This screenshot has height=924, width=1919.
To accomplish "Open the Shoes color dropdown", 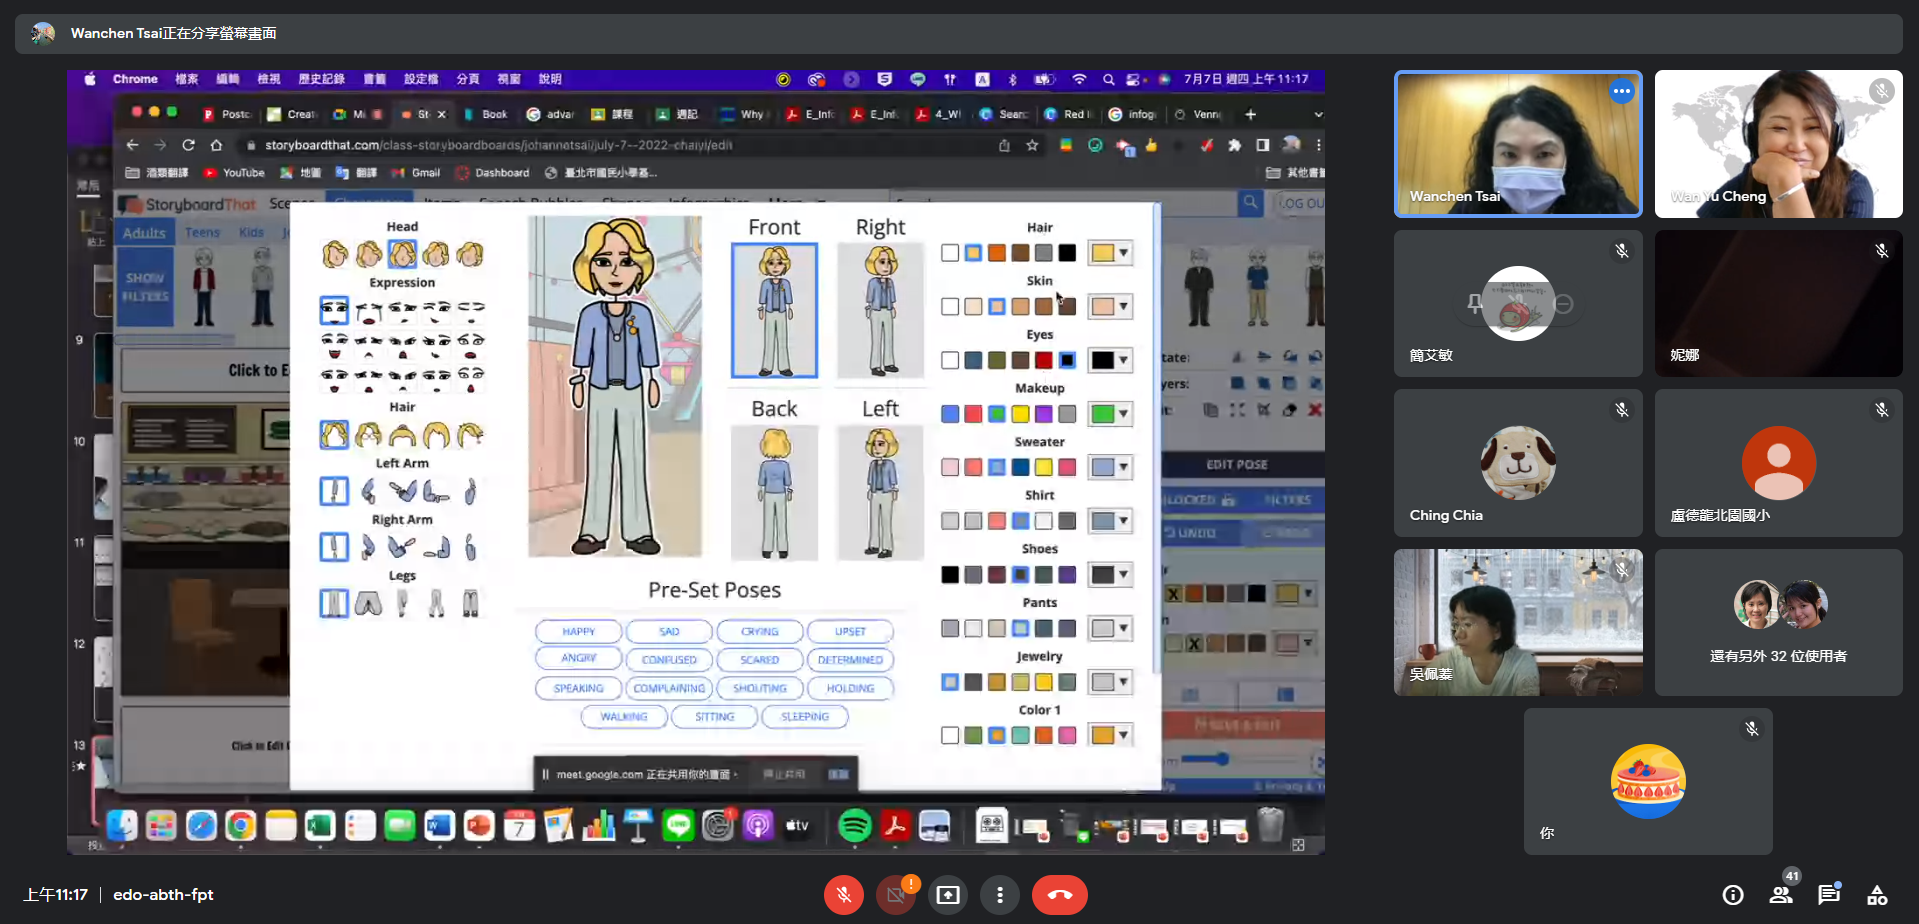I will click(1110, 574).
